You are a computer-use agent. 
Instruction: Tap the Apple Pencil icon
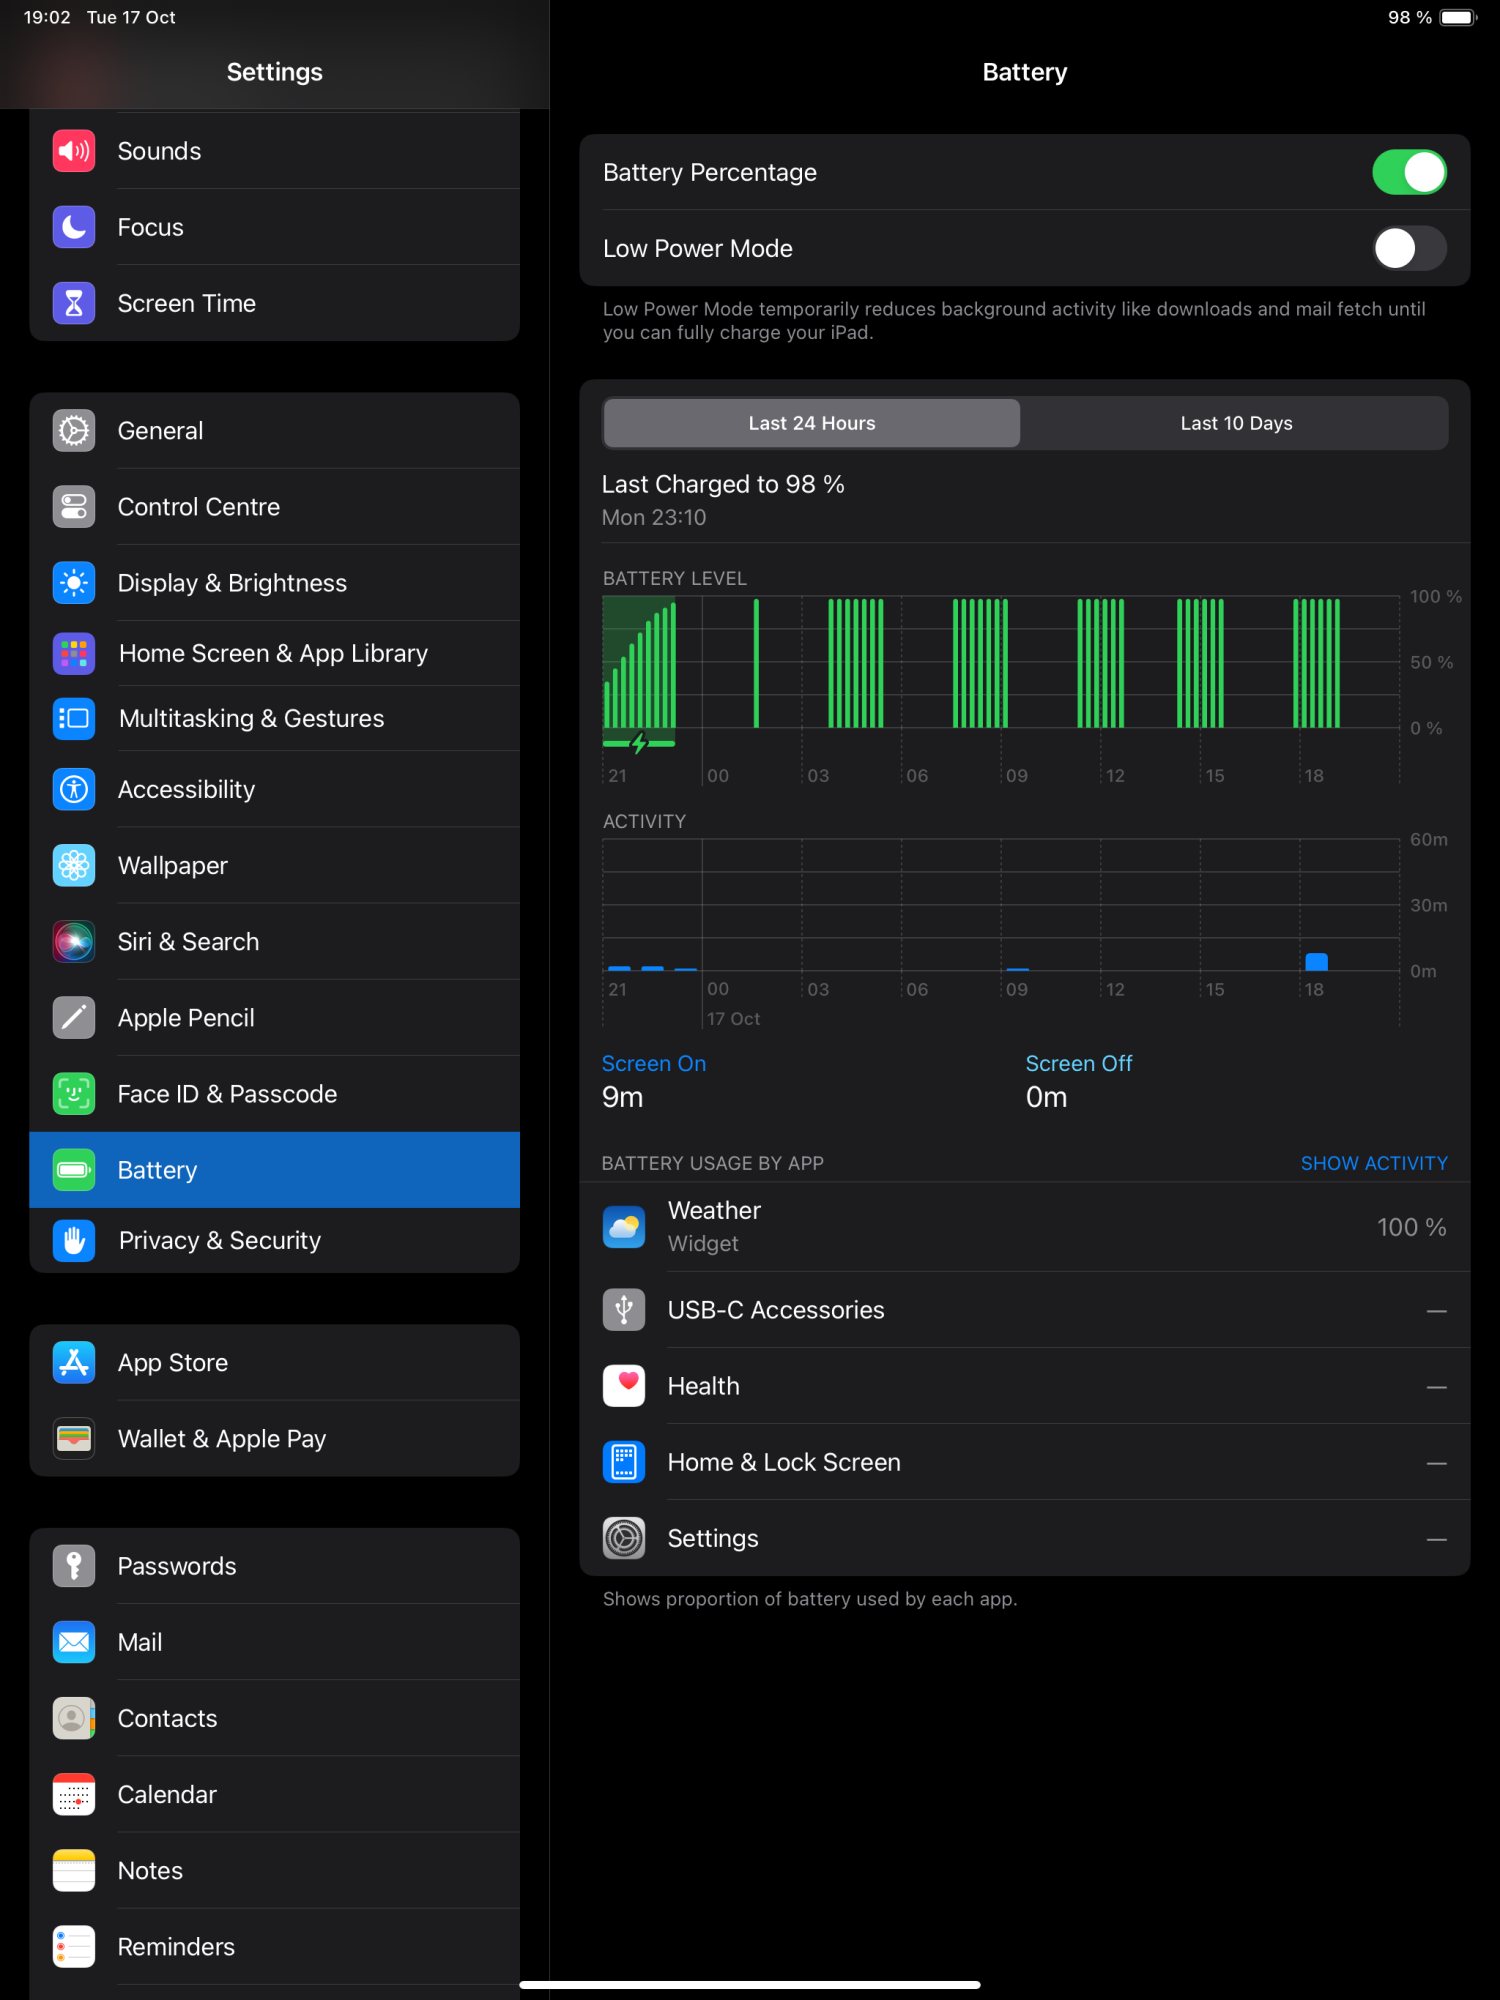[74, 1017]
